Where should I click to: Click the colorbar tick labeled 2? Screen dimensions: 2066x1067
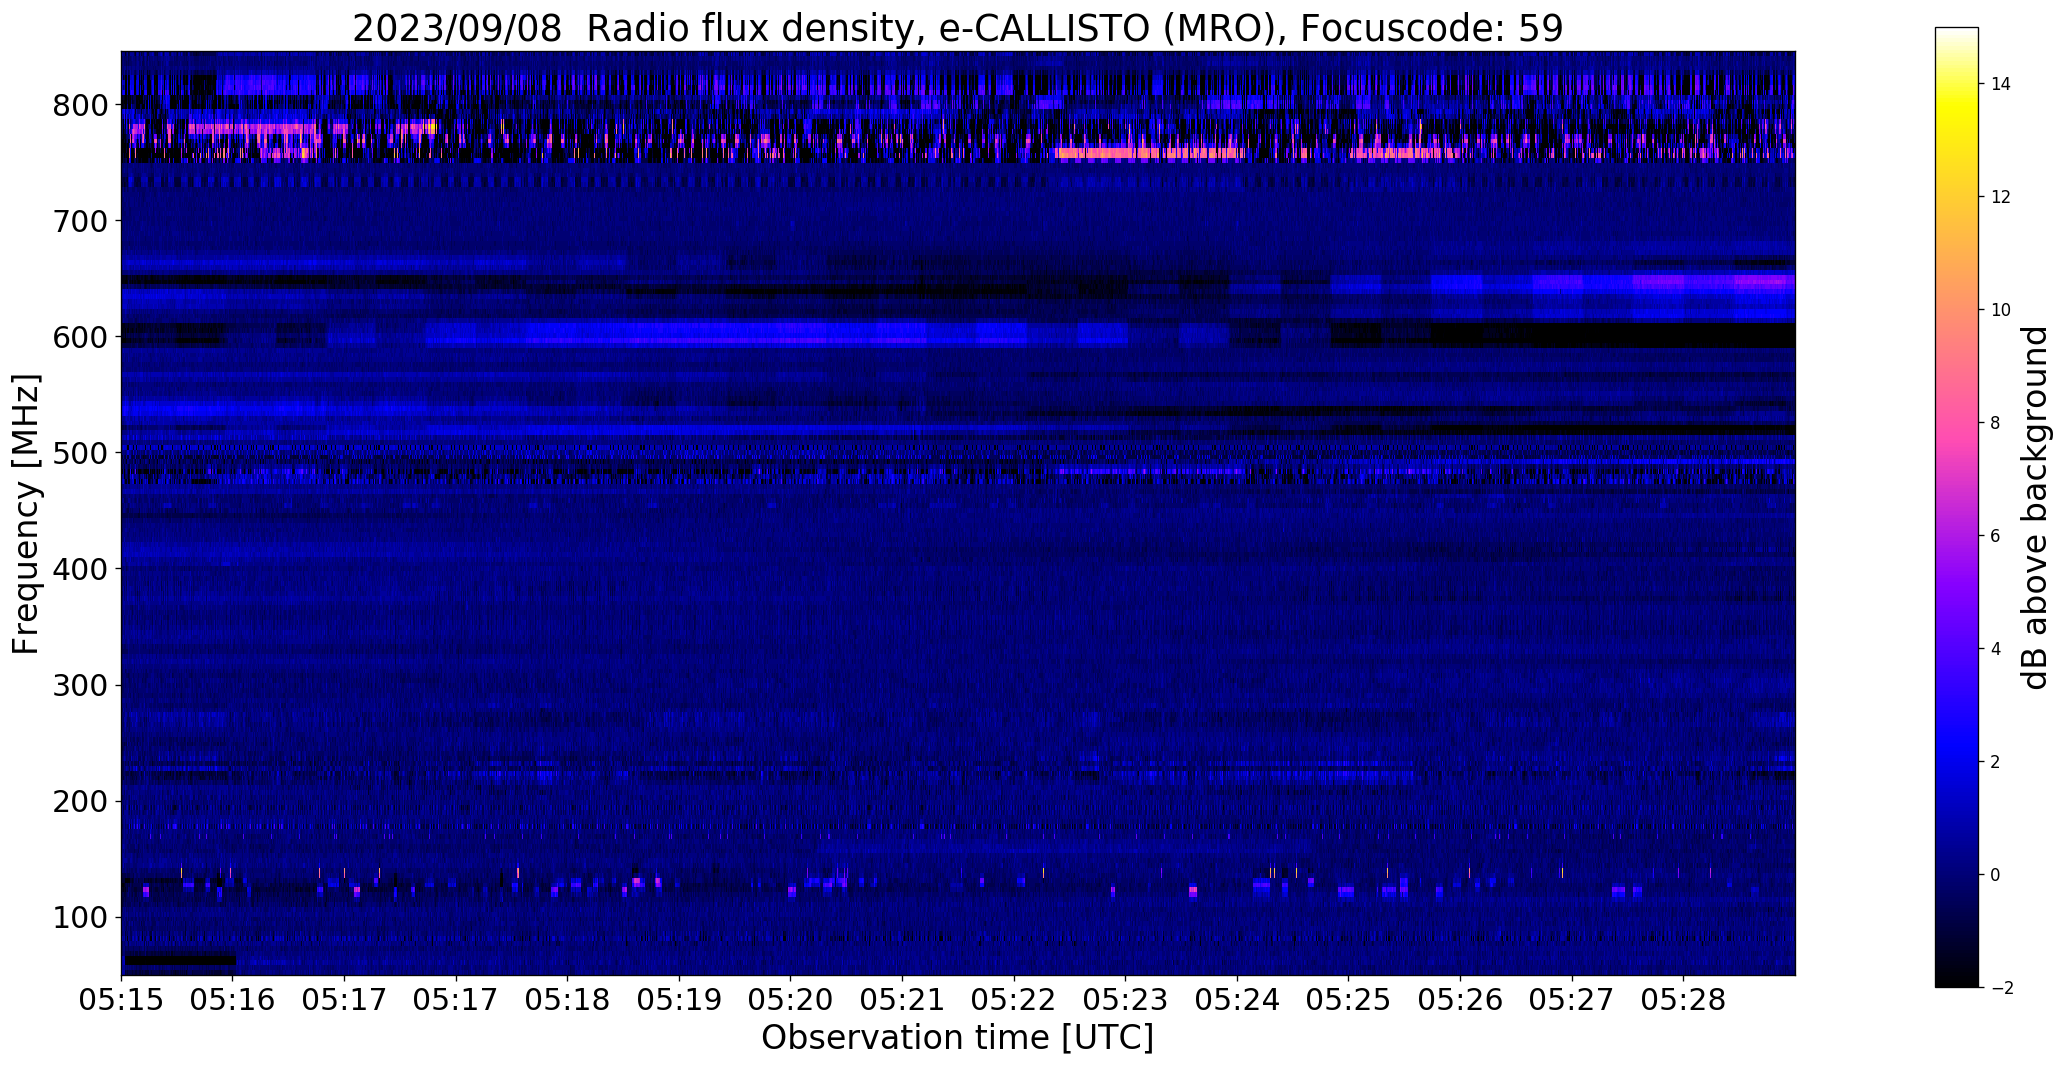click(x=1996, y=762)
